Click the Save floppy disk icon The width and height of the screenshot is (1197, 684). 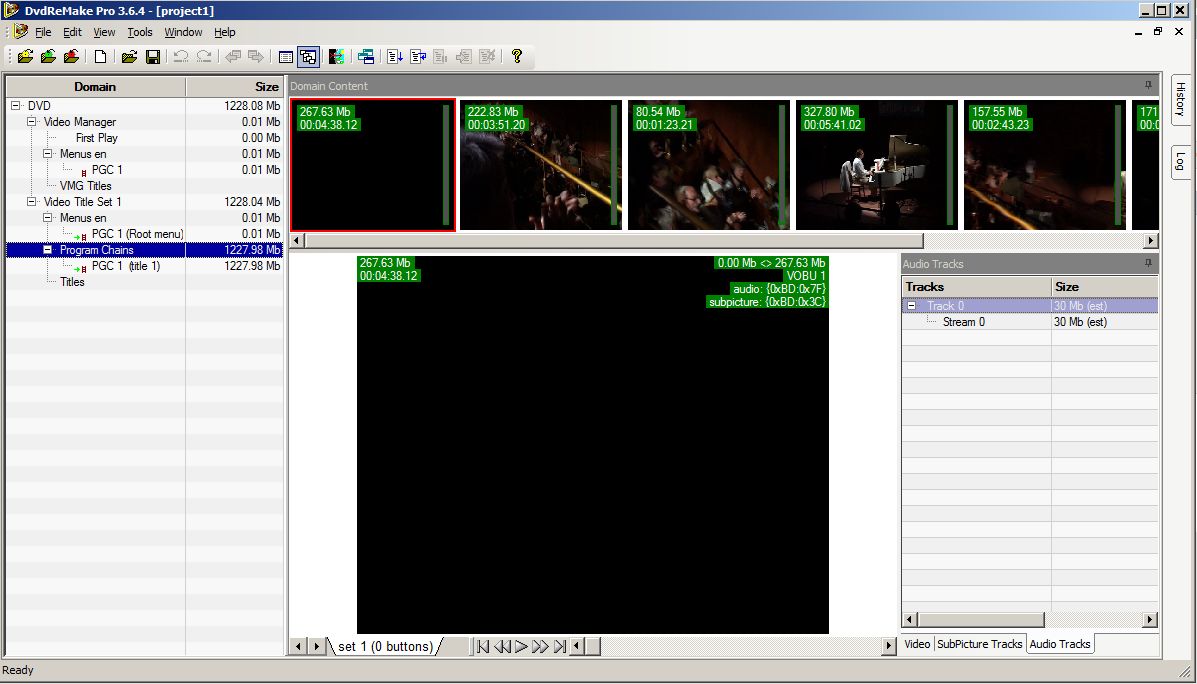click(153, 57)
